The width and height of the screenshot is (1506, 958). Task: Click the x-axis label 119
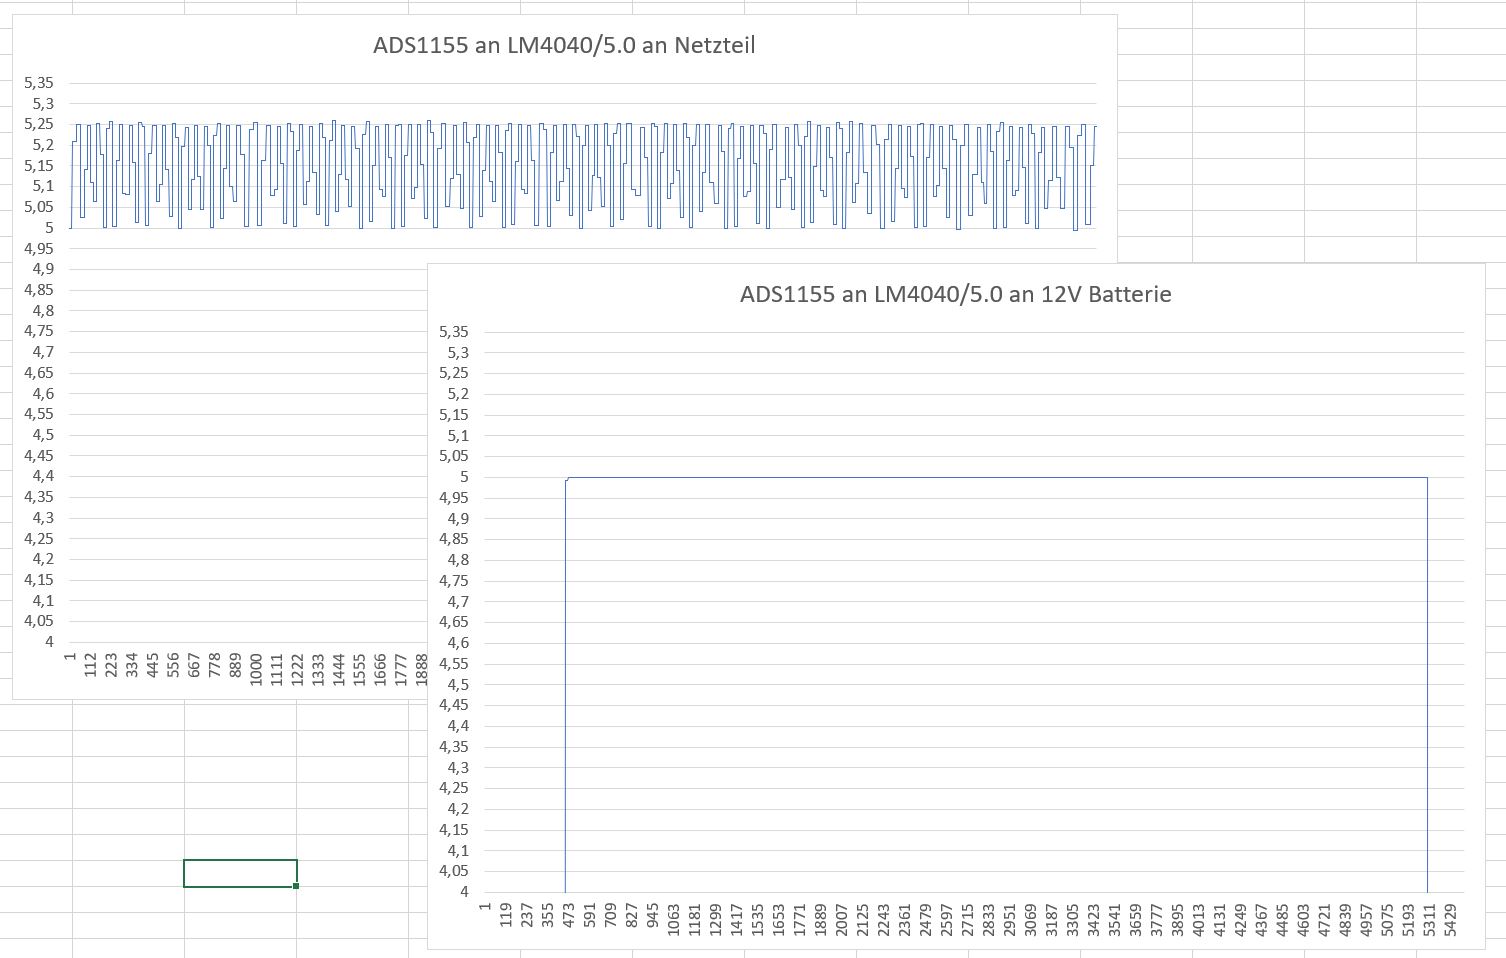click(506, 916)
